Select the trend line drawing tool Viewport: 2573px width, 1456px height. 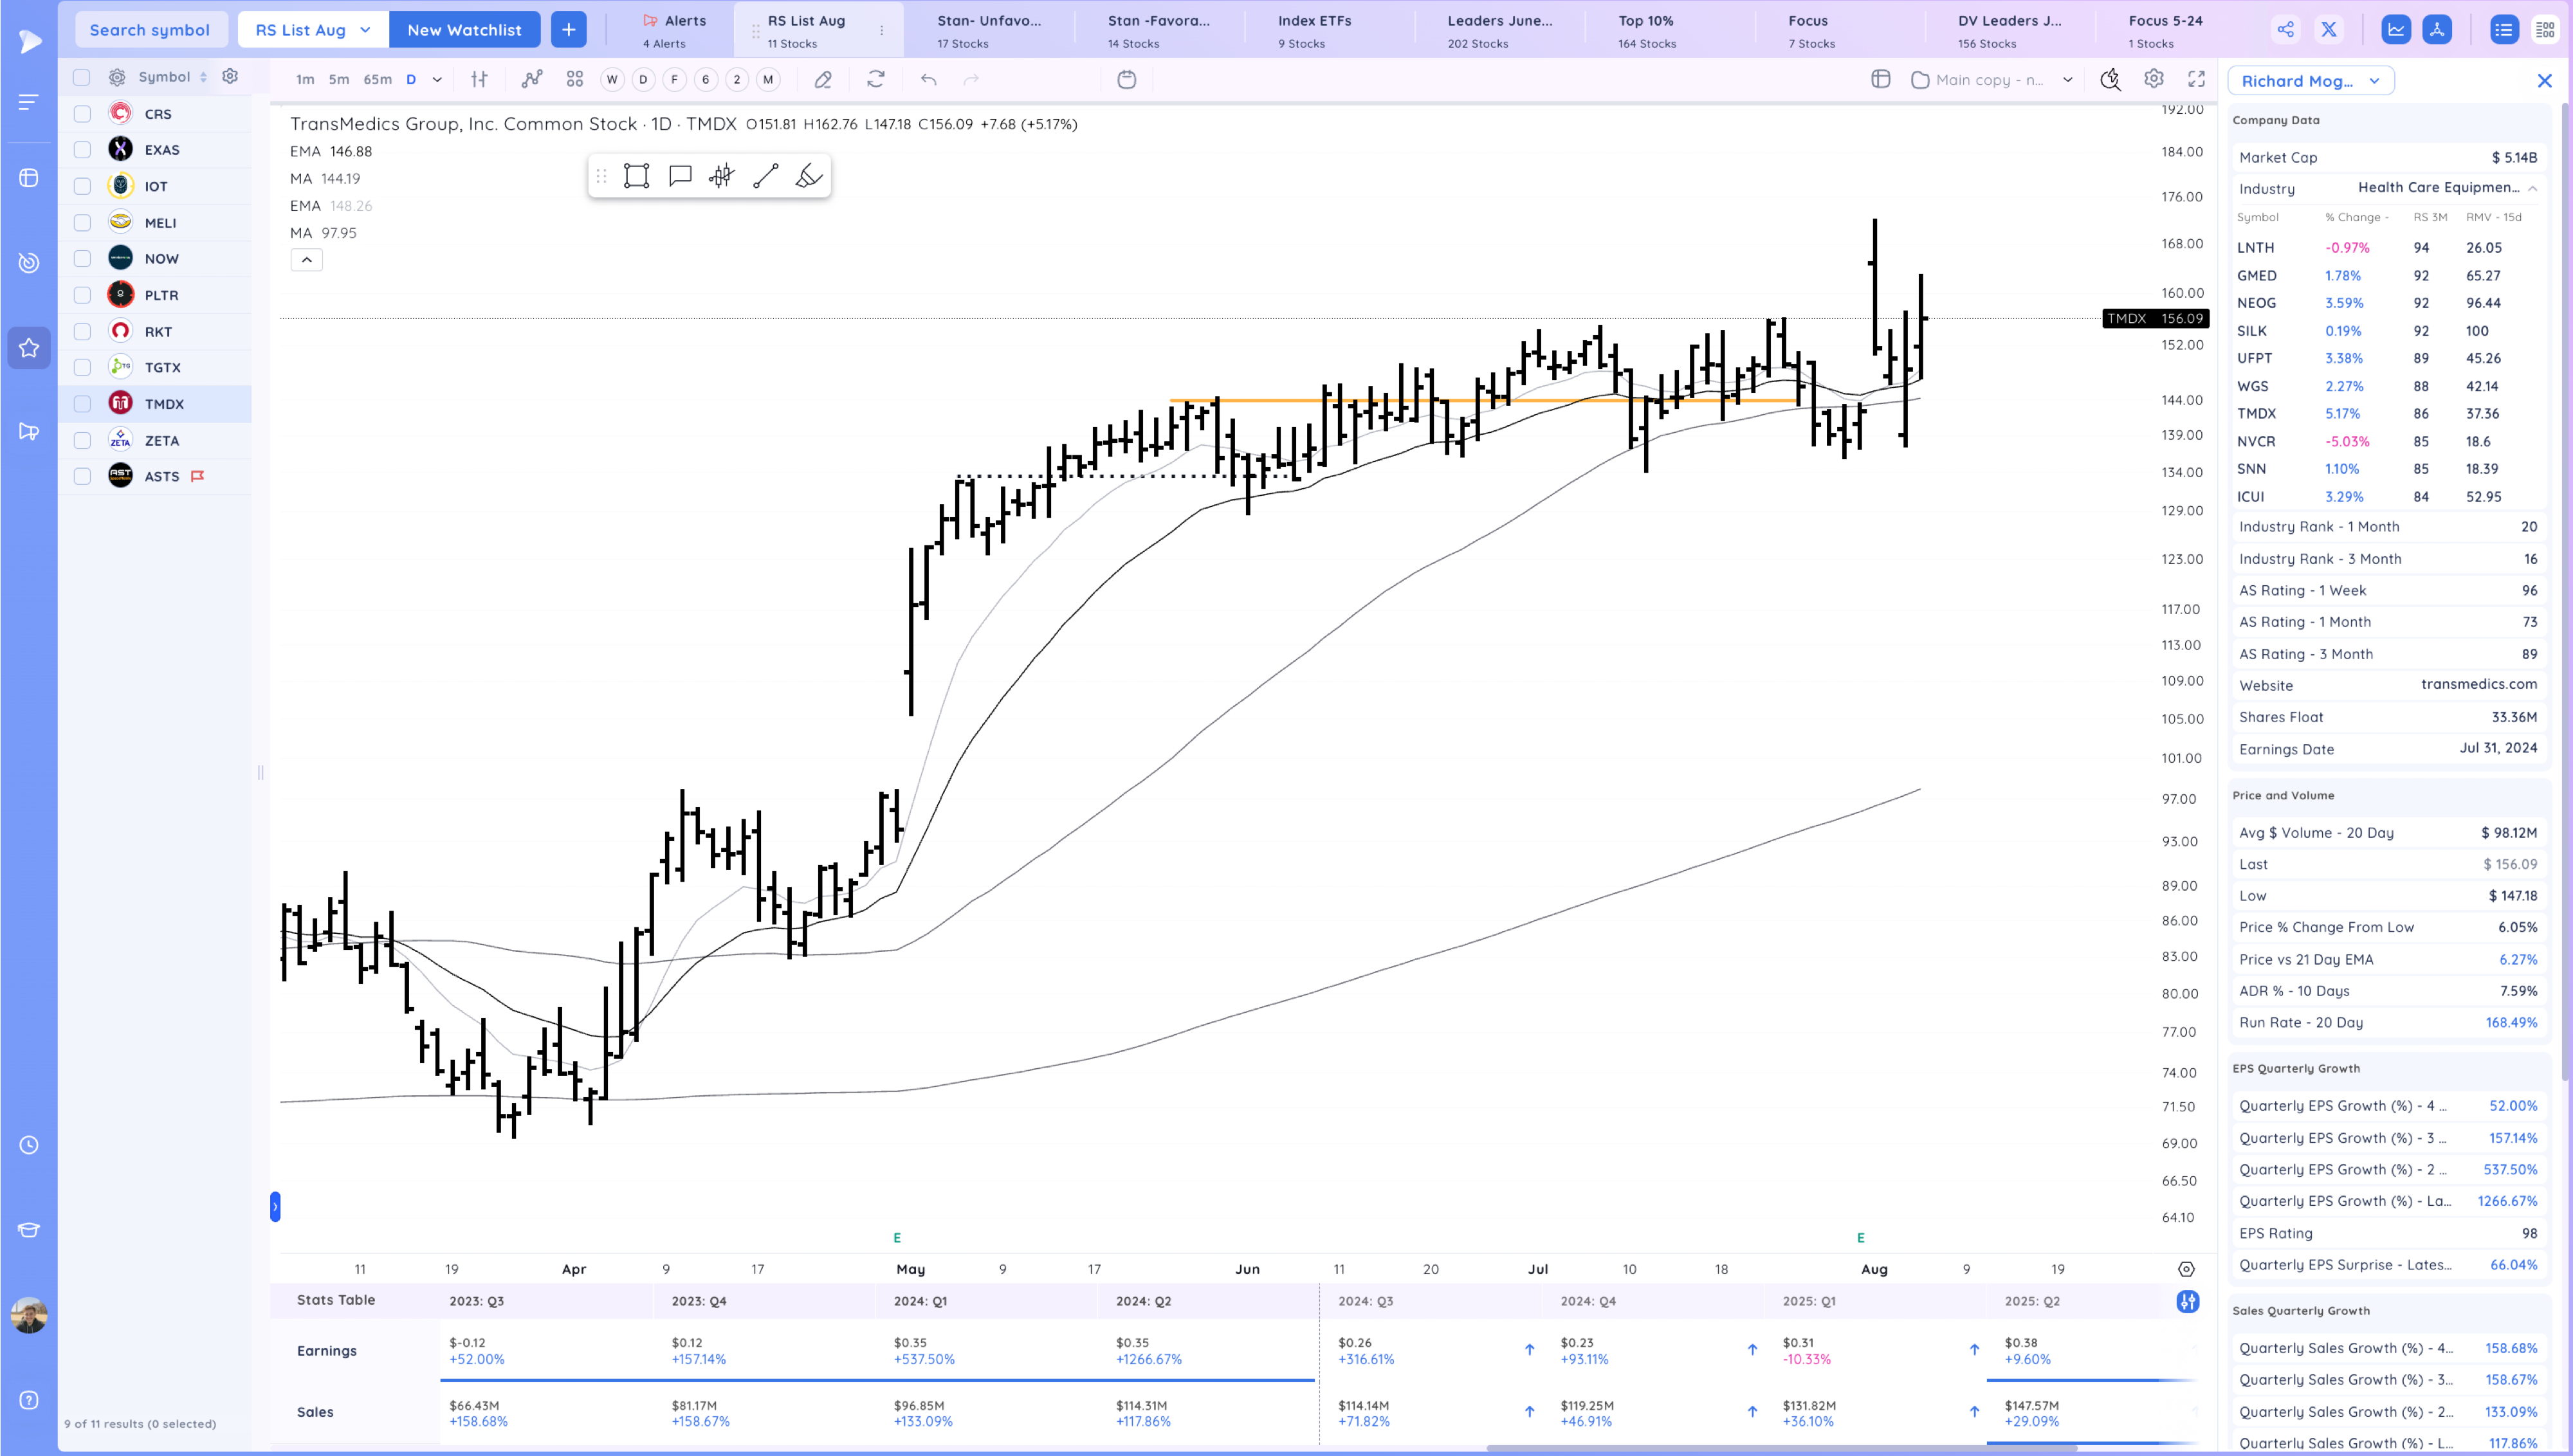click(765, 176)
